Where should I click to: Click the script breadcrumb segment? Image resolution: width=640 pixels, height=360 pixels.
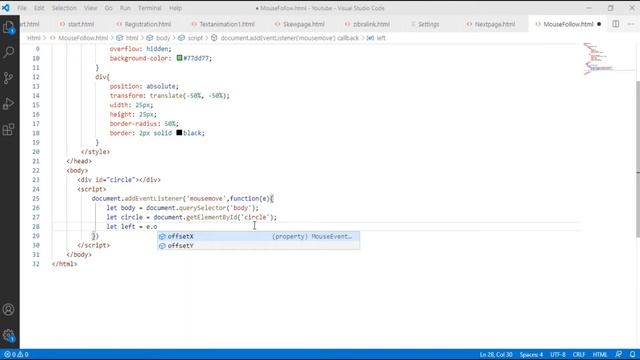[x=195, y=38]
